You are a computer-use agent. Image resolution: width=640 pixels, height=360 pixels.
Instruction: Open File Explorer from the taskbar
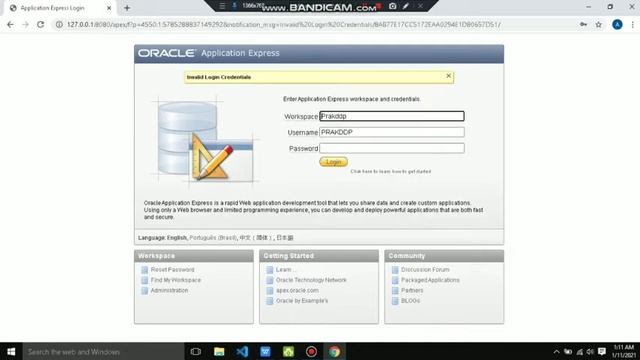219,351
